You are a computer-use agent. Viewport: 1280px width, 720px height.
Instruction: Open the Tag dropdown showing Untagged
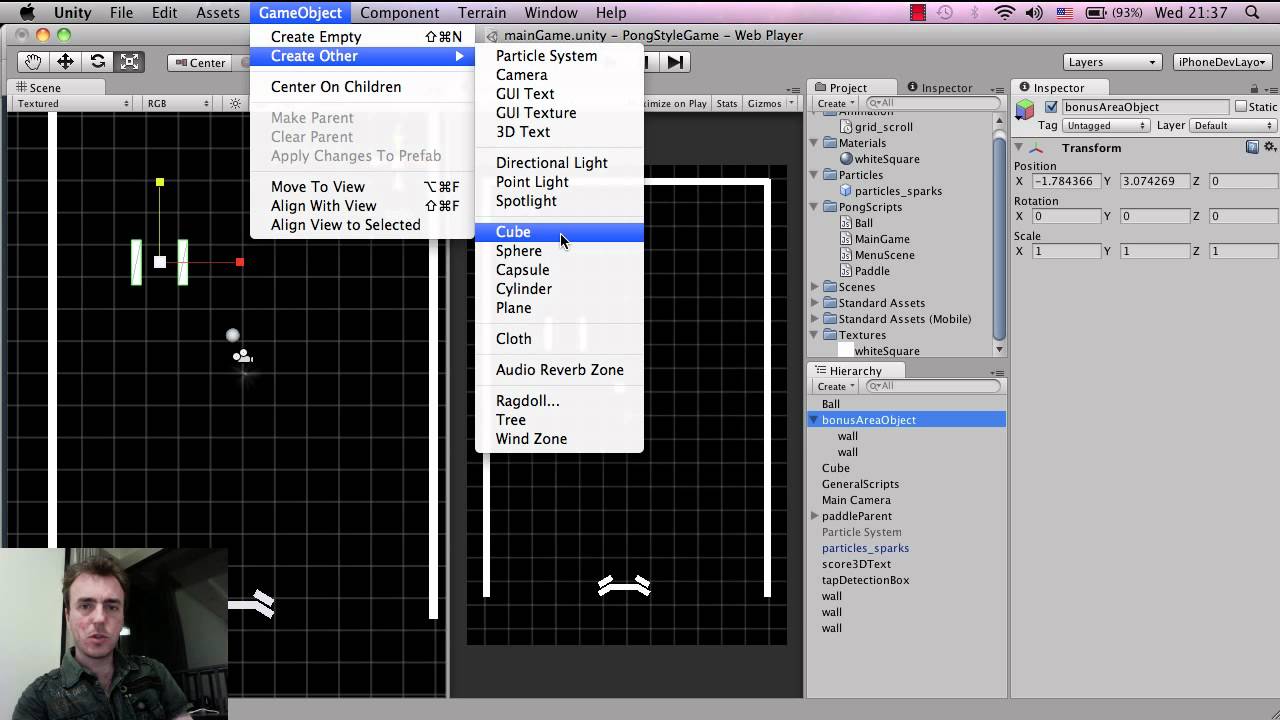click(1104, 125)
